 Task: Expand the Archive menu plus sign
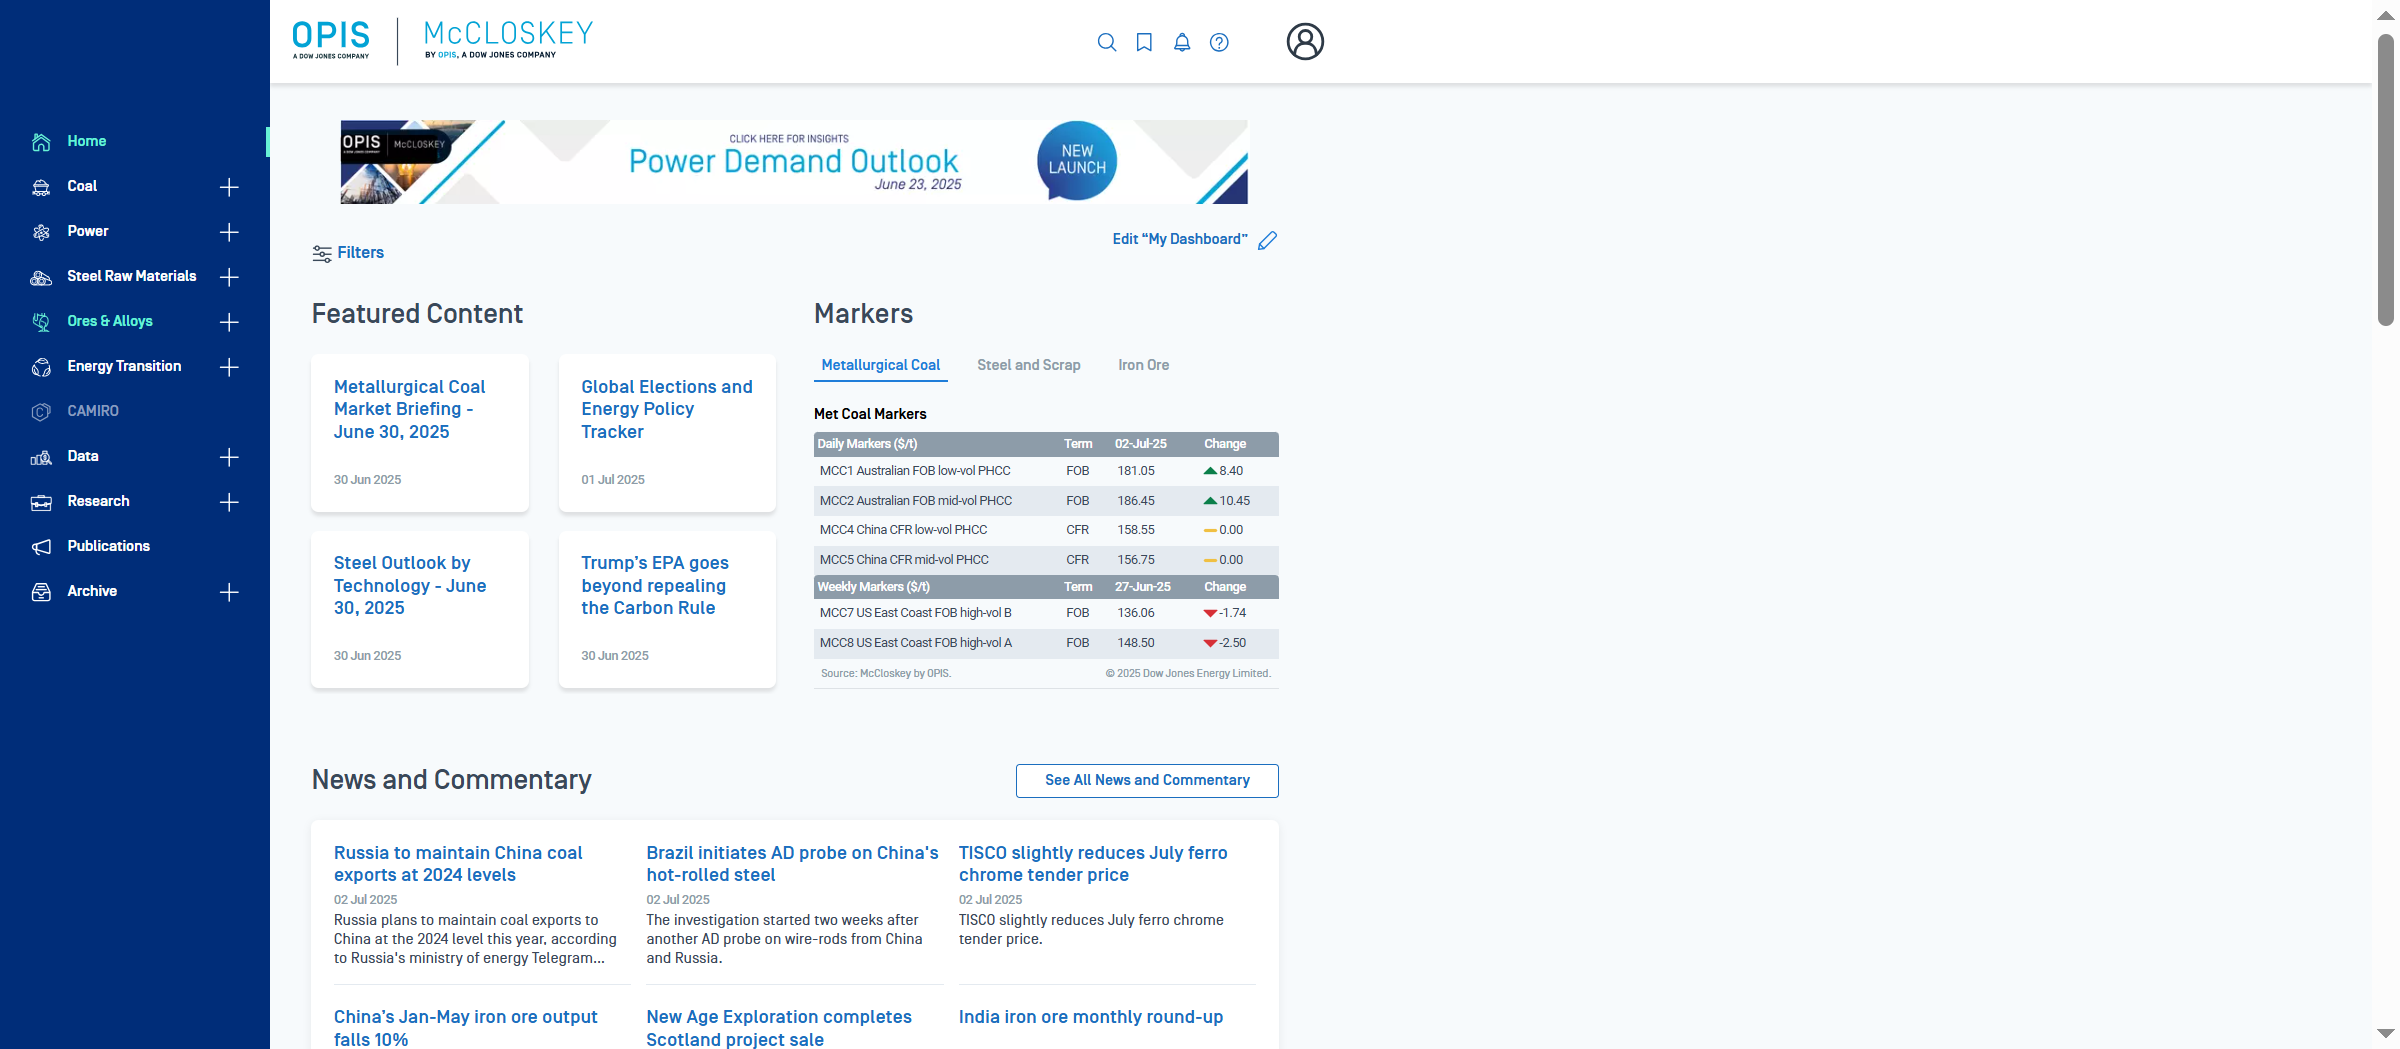(229, 592)
